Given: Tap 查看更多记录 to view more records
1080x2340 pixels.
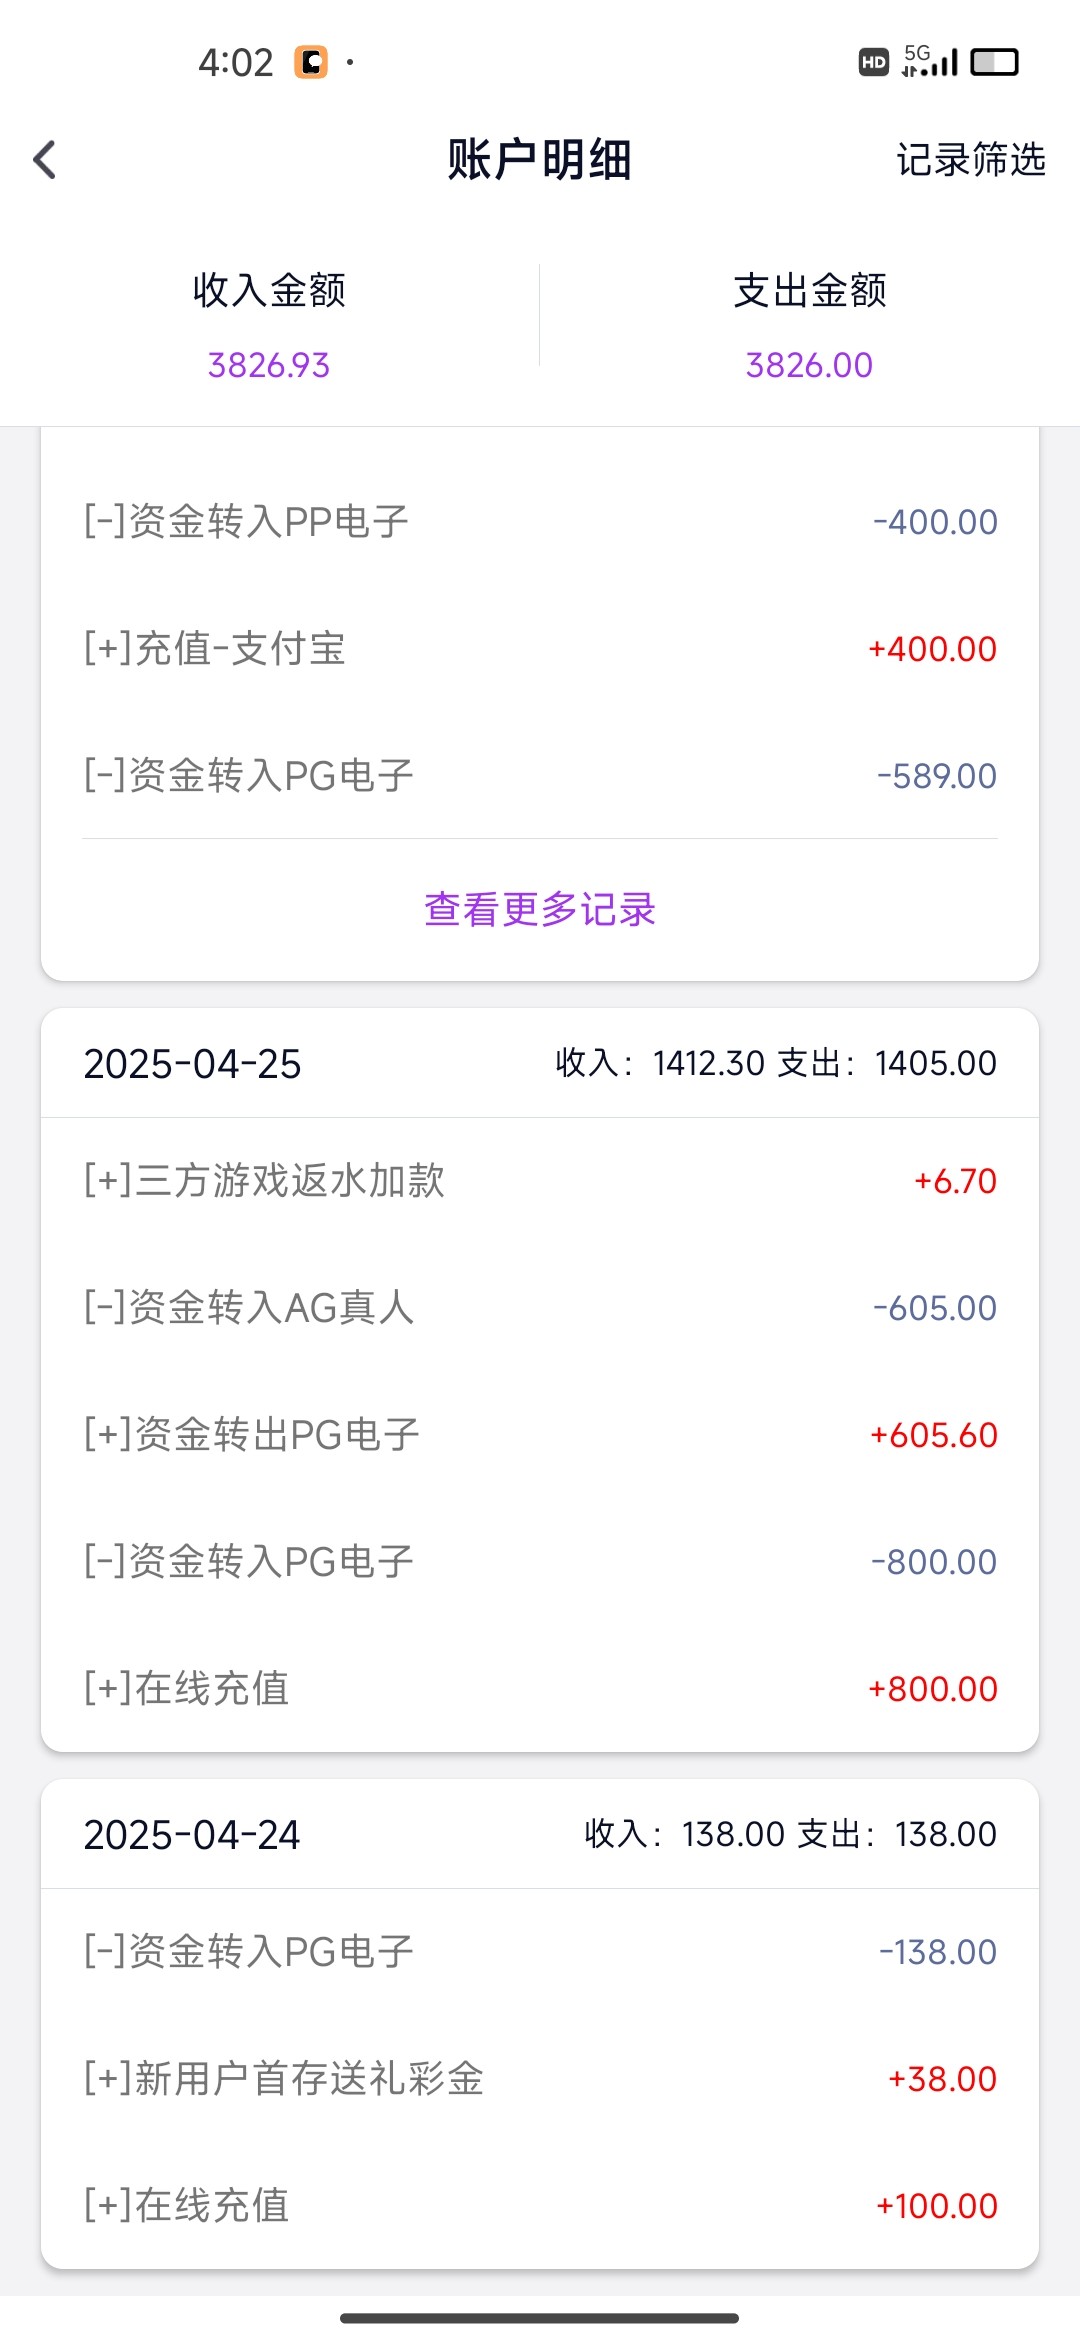Looking at the screenshot, I should pyautogui.click(x=540, y=909).
